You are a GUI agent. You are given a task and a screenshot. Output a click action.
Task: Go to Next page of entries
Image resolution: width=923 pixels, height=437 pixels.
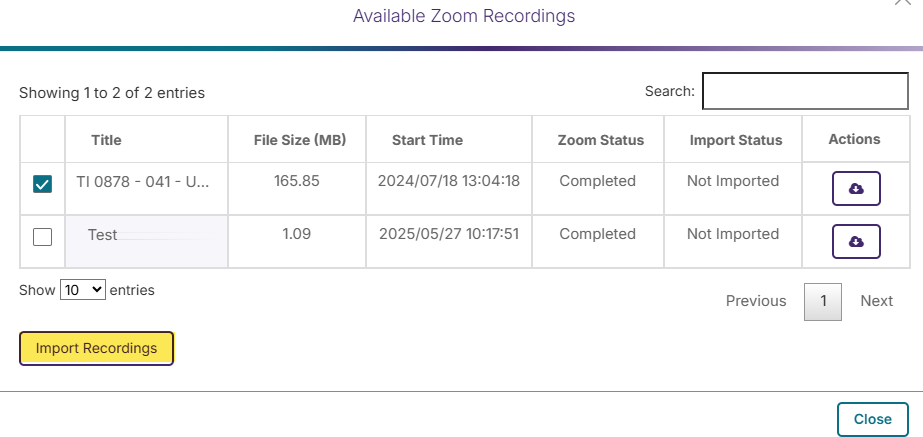(876, 301)
